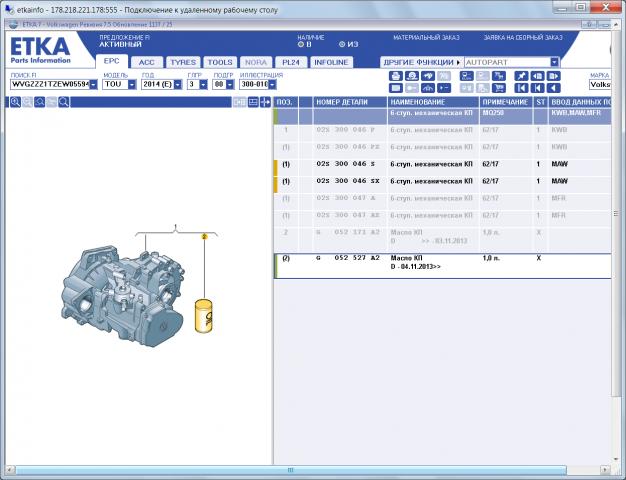Click the НАИМЕНОВАНИЕ column header
The width and height of the screenshot is (626, 480).
pyautogui.click(x=433, y=102)
